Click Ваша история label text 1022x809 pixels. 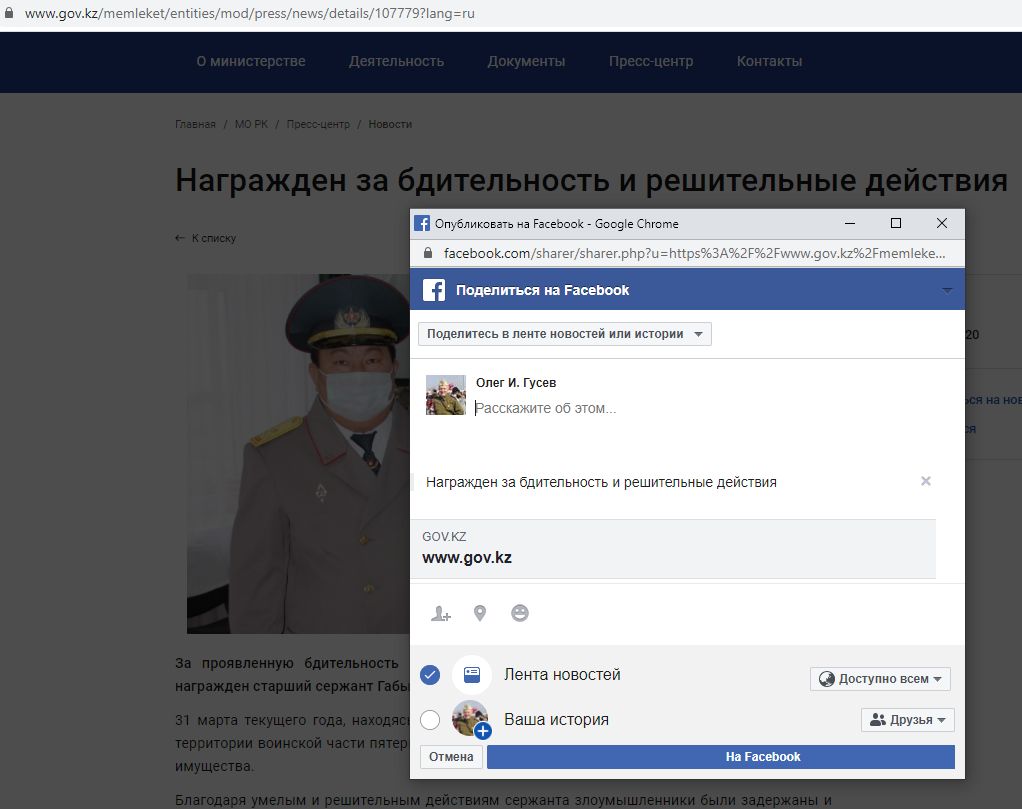tap(557, 719)
